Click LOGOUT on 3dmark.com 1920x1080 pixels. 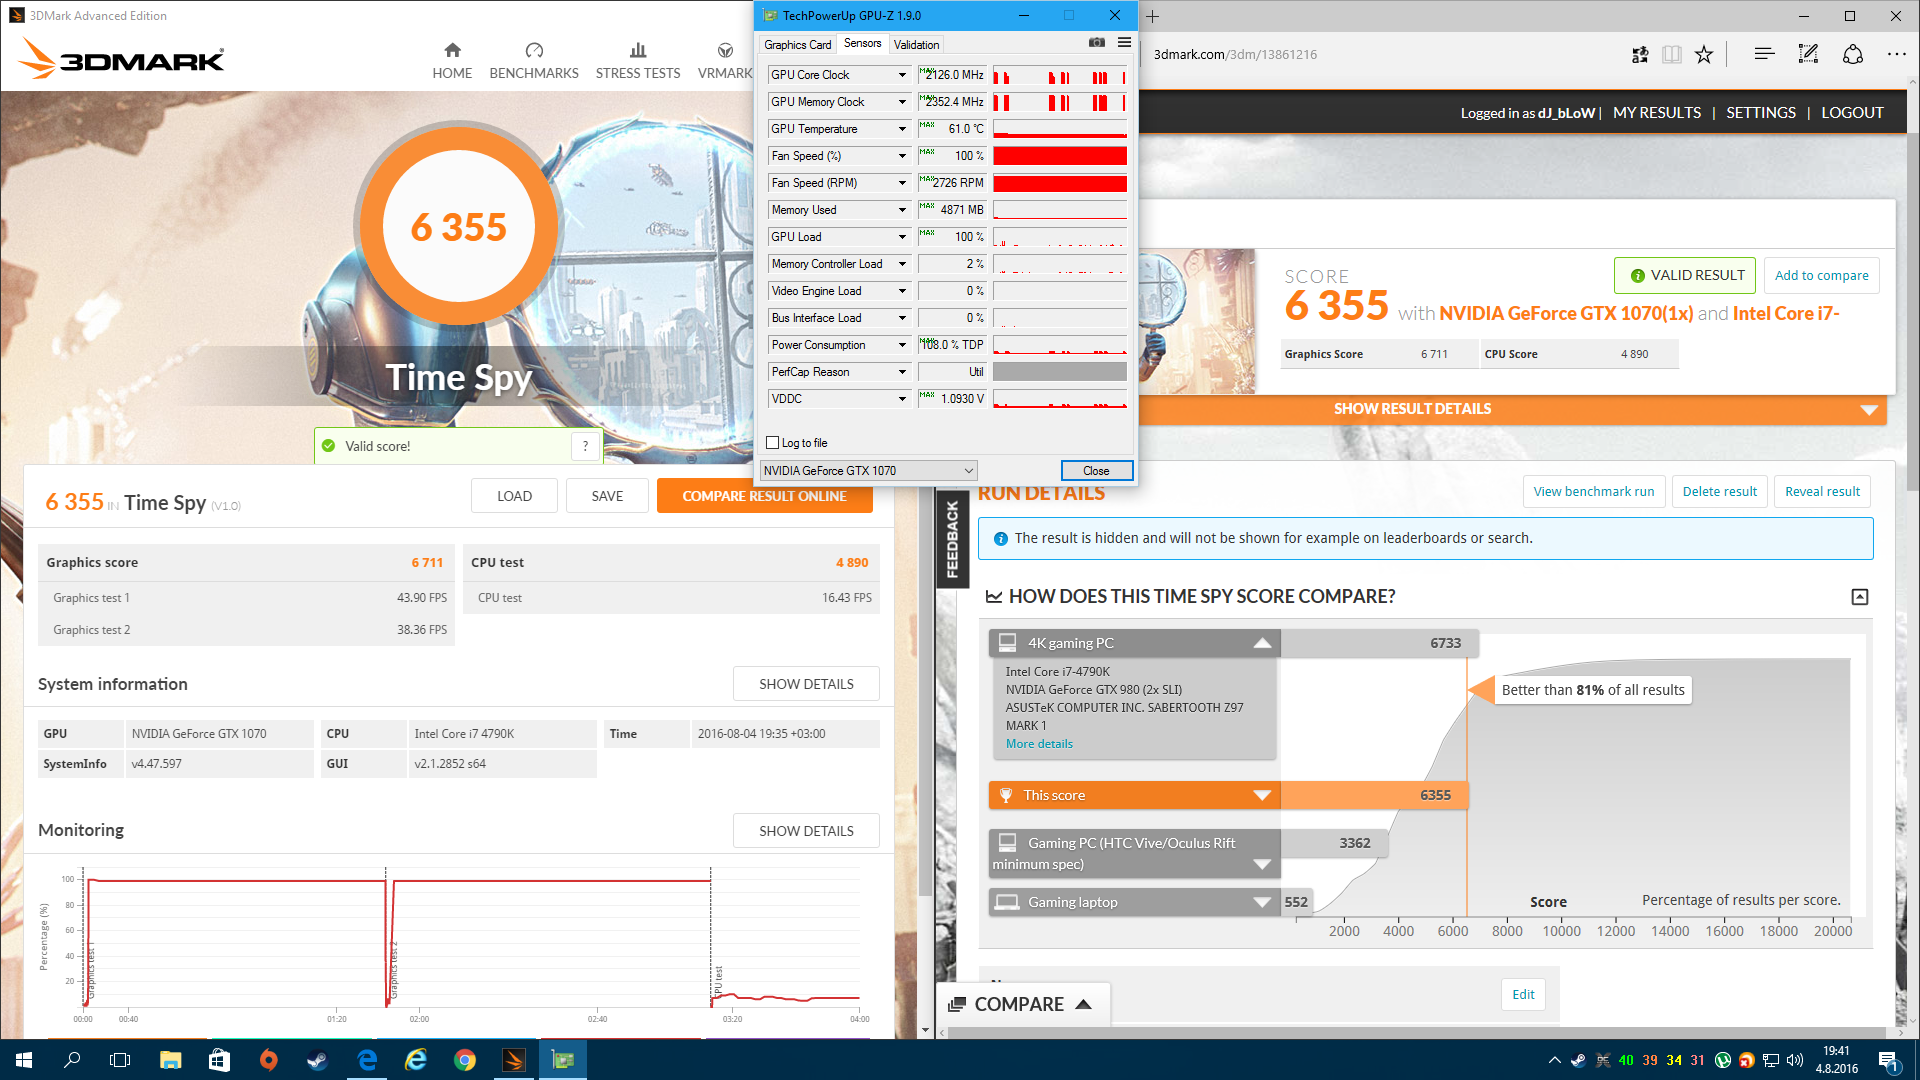pyautogui.click(x=1852, y=113)
